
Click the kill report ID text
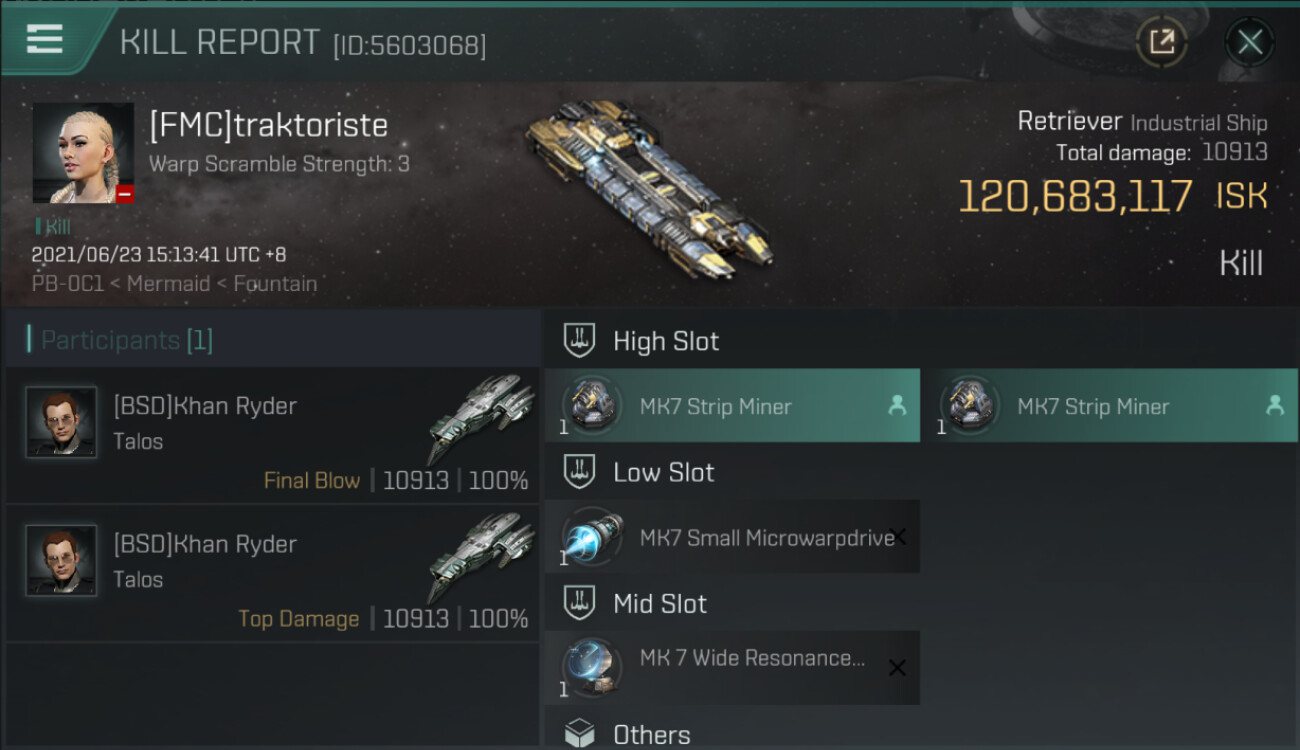[x=410, y=45]
